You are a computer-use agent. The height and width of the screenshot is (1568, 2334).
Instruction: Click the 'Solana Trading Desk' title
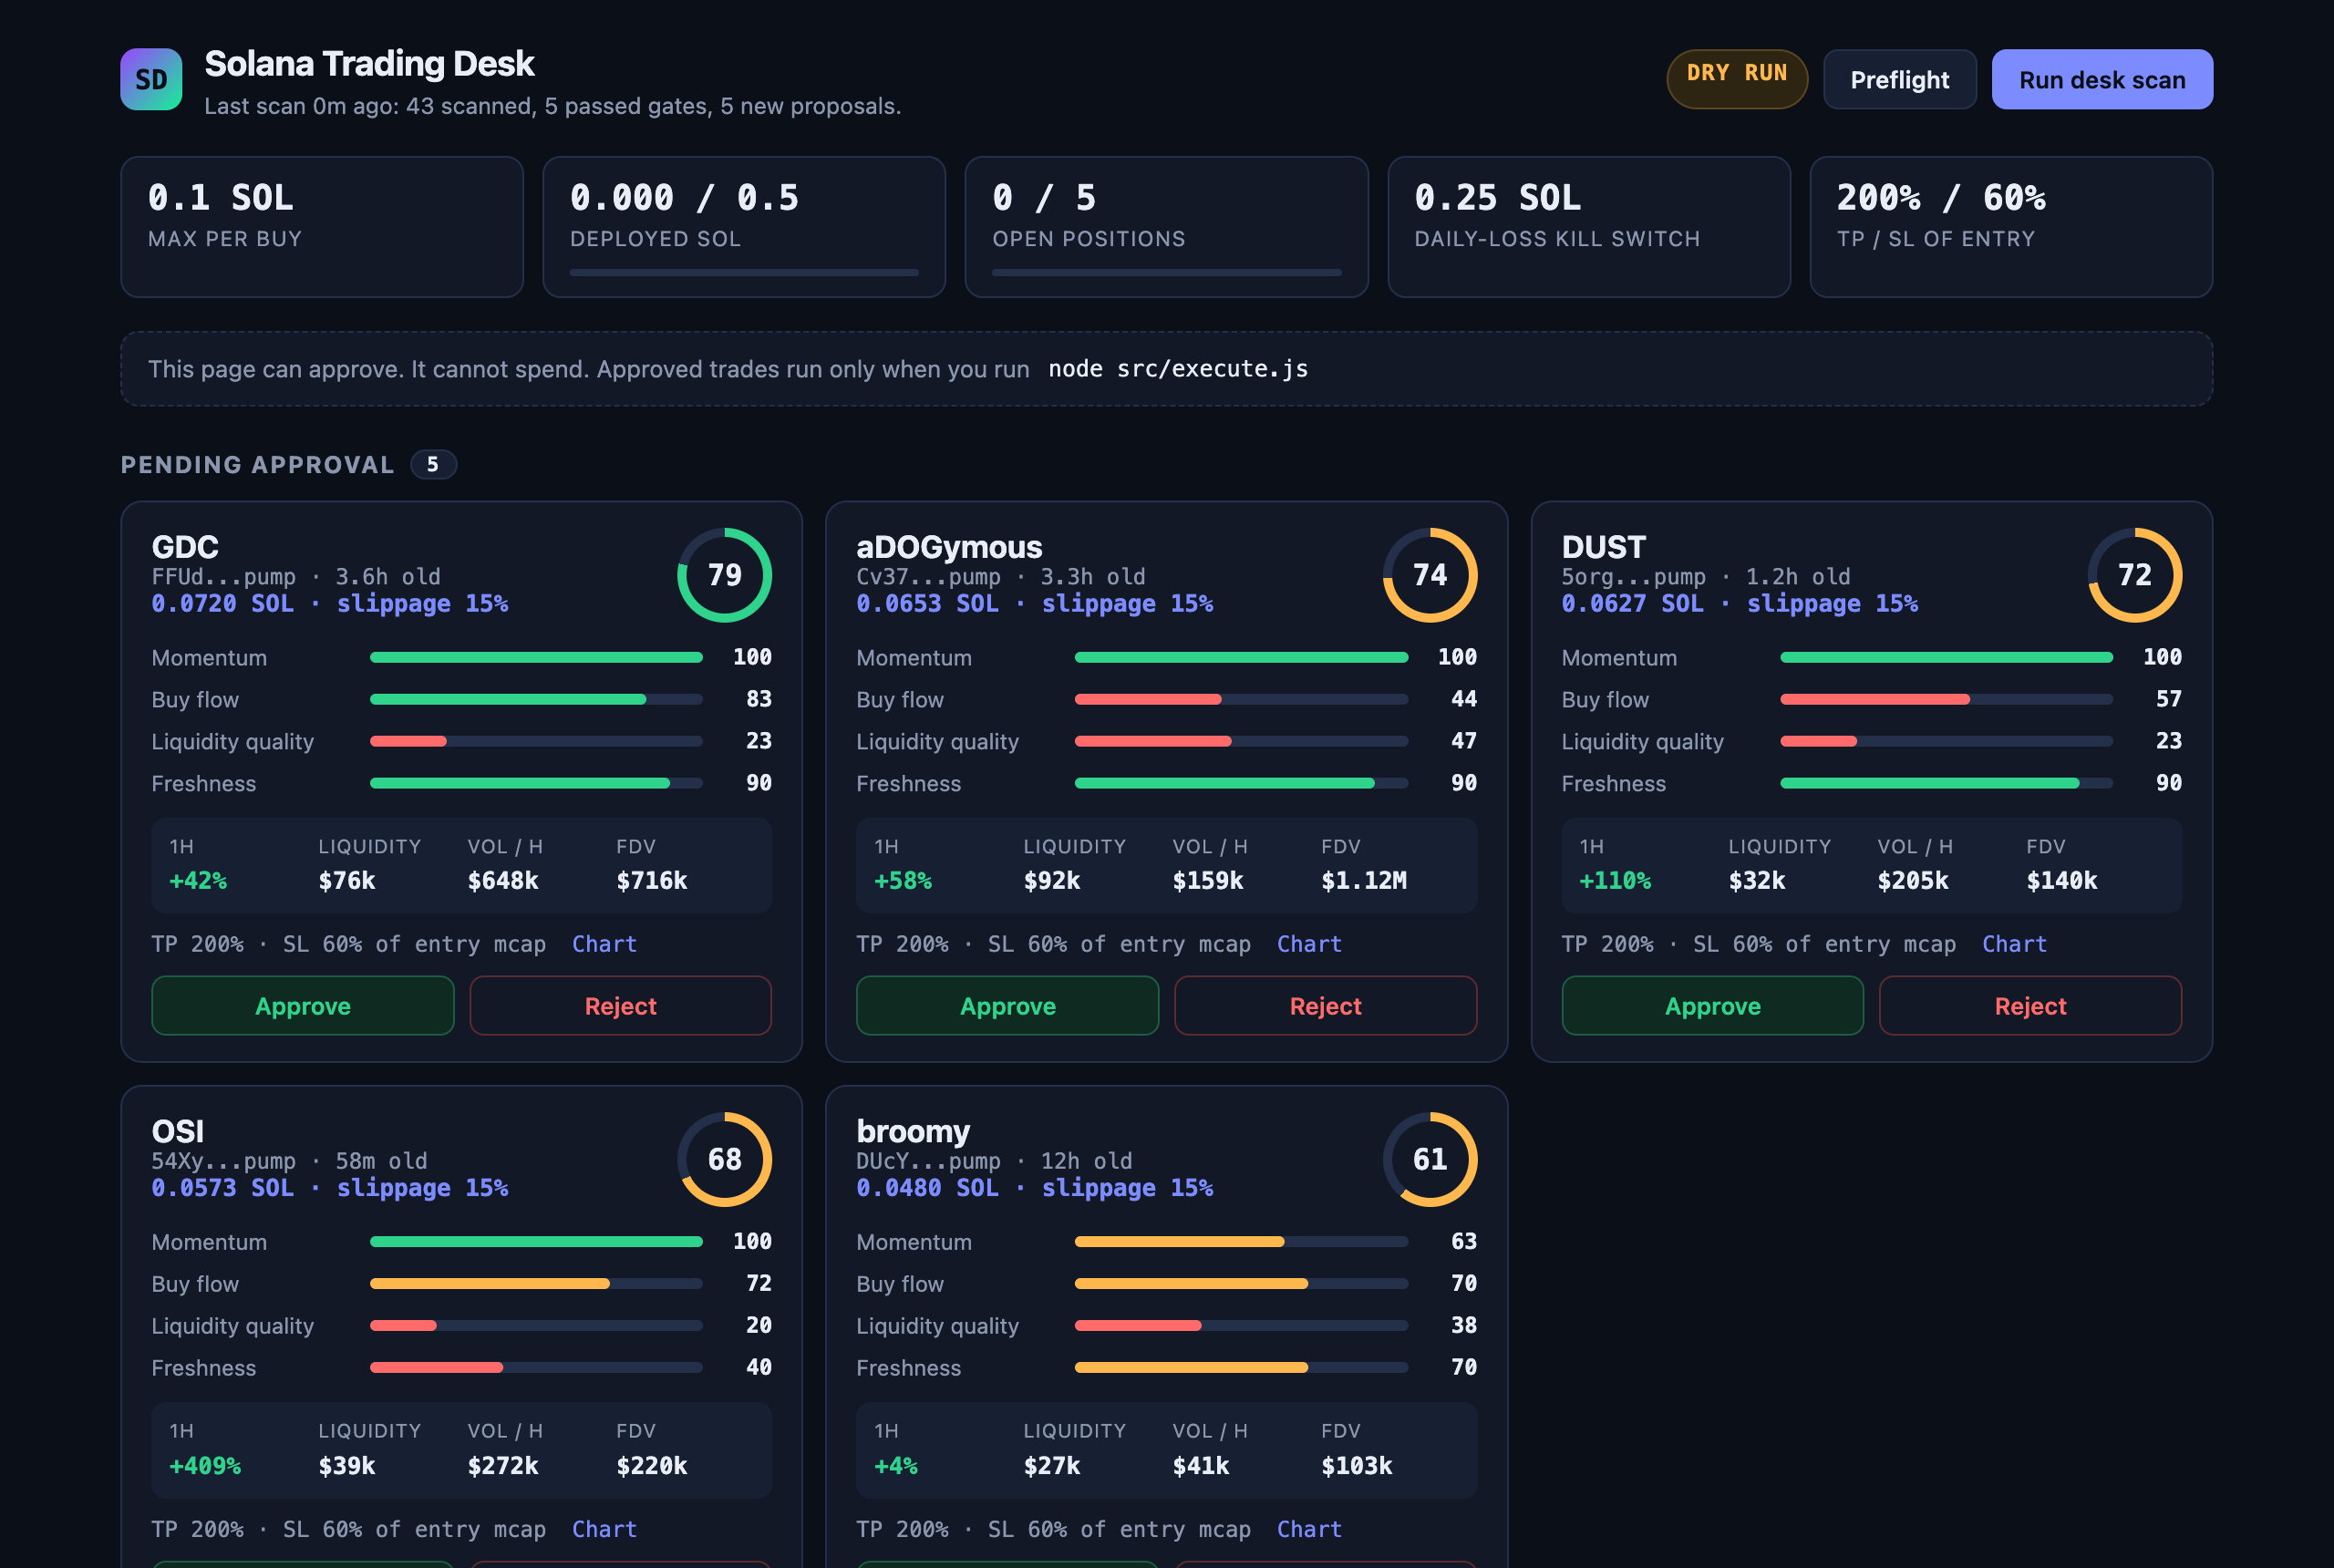(x=369, y=63)
